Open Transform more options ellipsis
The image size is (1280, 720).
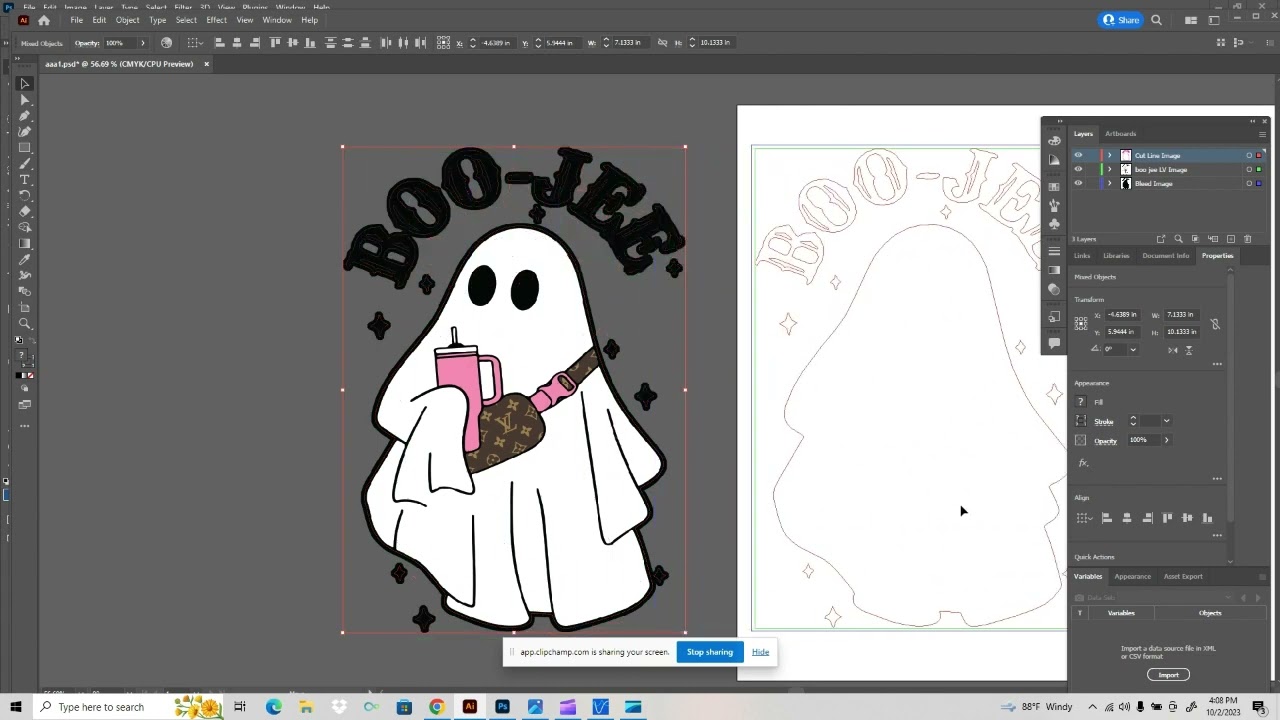tap(1217, 364)
